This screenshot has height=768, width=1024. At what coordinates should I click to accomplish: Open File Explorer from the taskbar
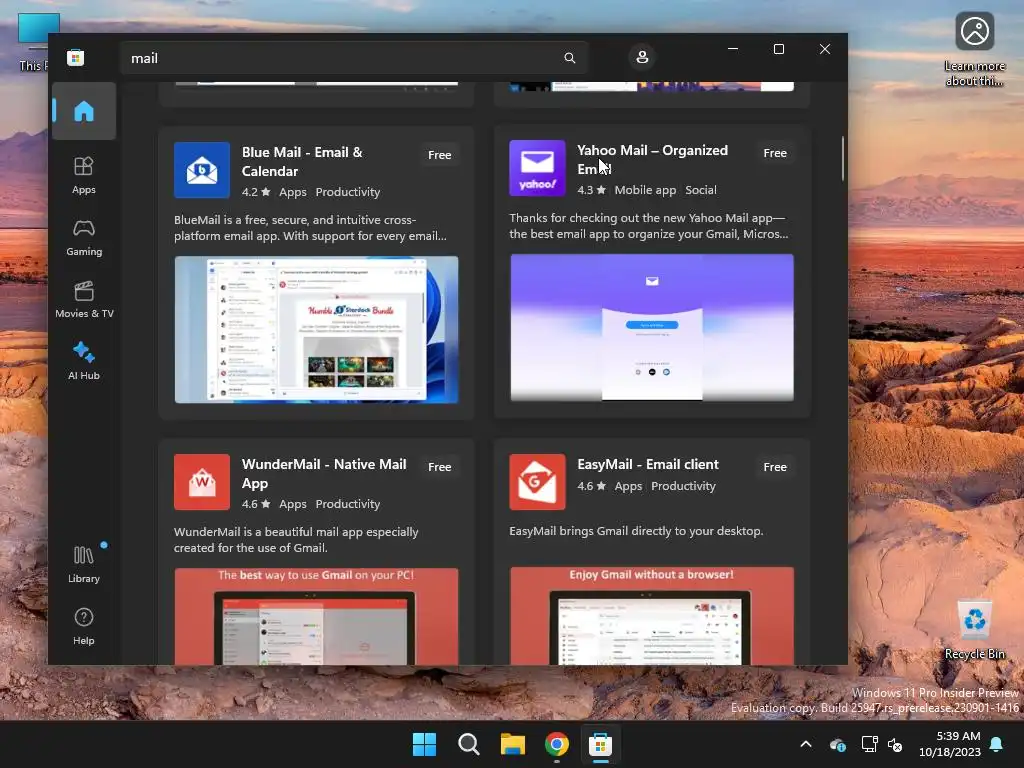coord(513,744)
